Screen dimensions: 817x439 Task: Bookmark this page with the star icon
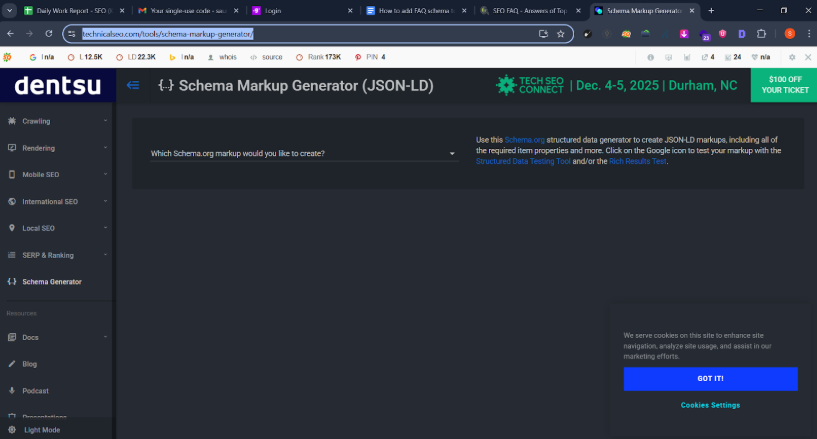point(560,33)
